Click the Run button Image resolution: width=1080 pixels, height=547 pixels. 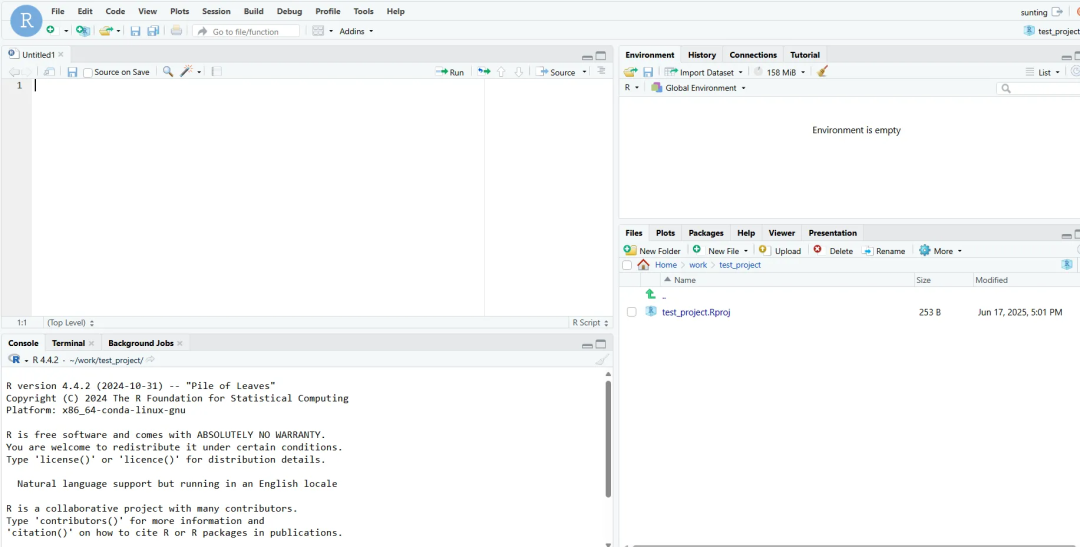(x=450, y=72)
